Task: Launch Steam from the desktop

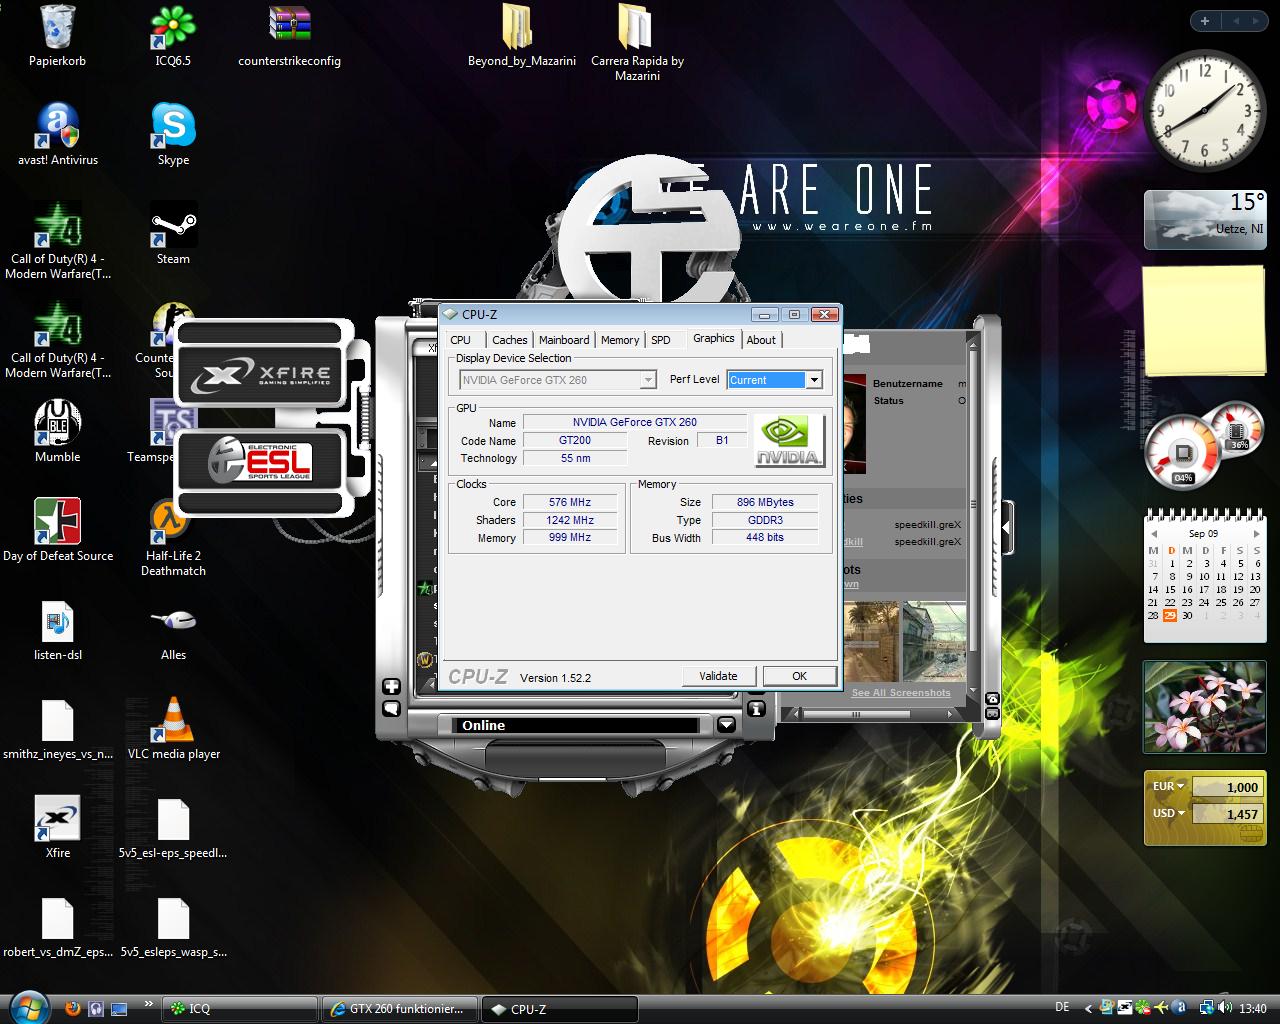Action: 173,234
